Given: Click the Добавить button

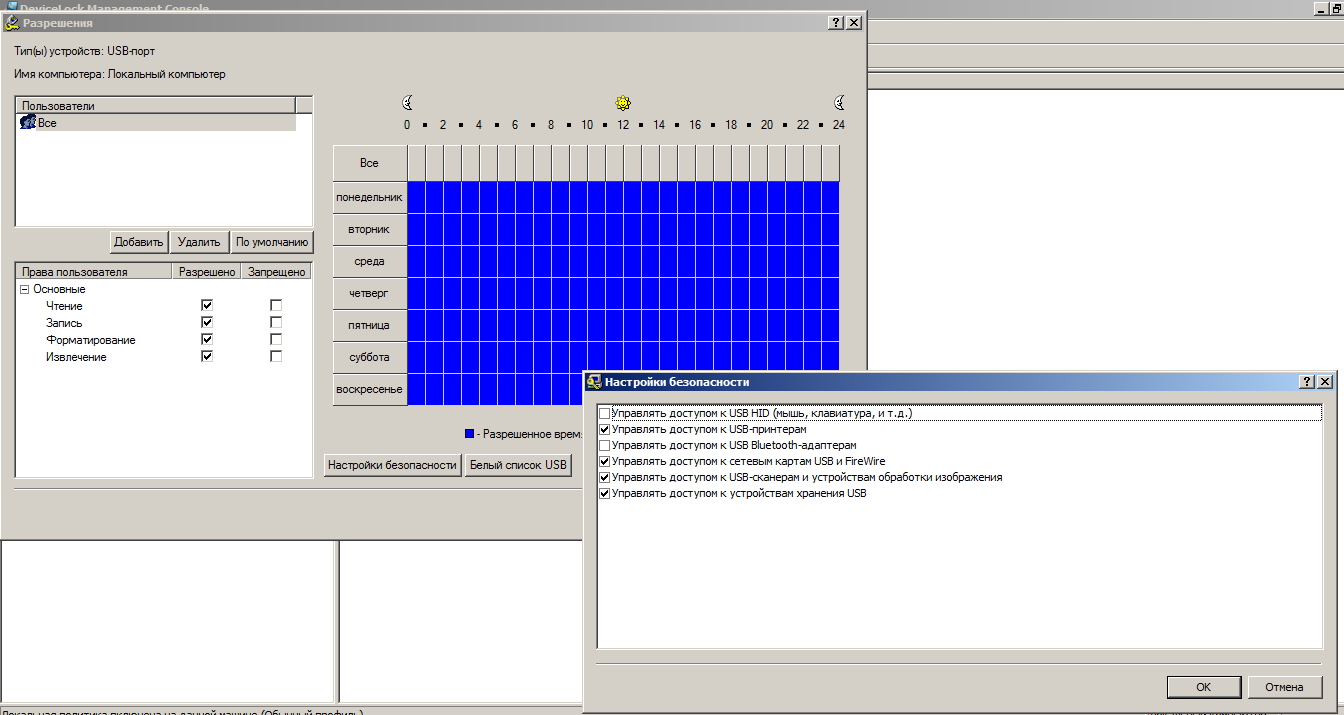Looking at the screenshot, I should (x=139, y=242).
